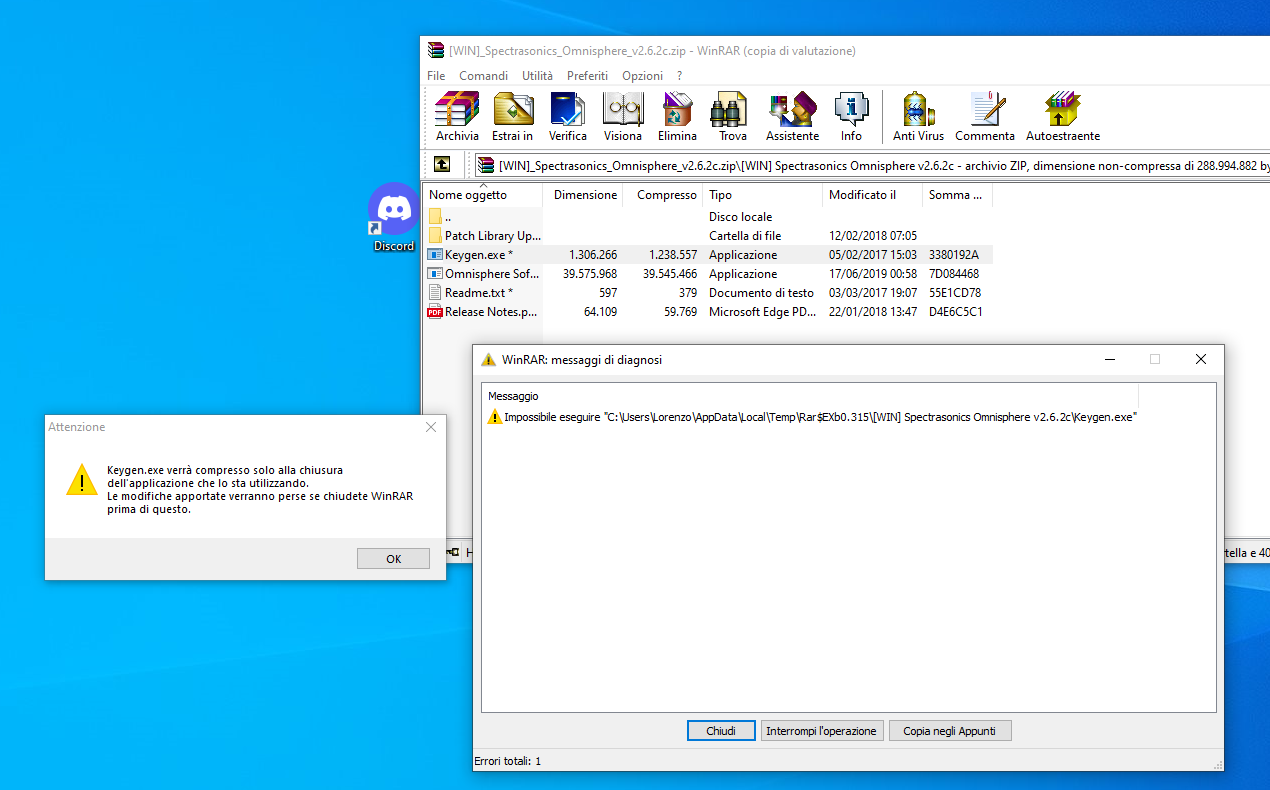Click the checksum value D4E6C5C1
The height and width of the screenshot is (790, 1270).
(955, 312)
